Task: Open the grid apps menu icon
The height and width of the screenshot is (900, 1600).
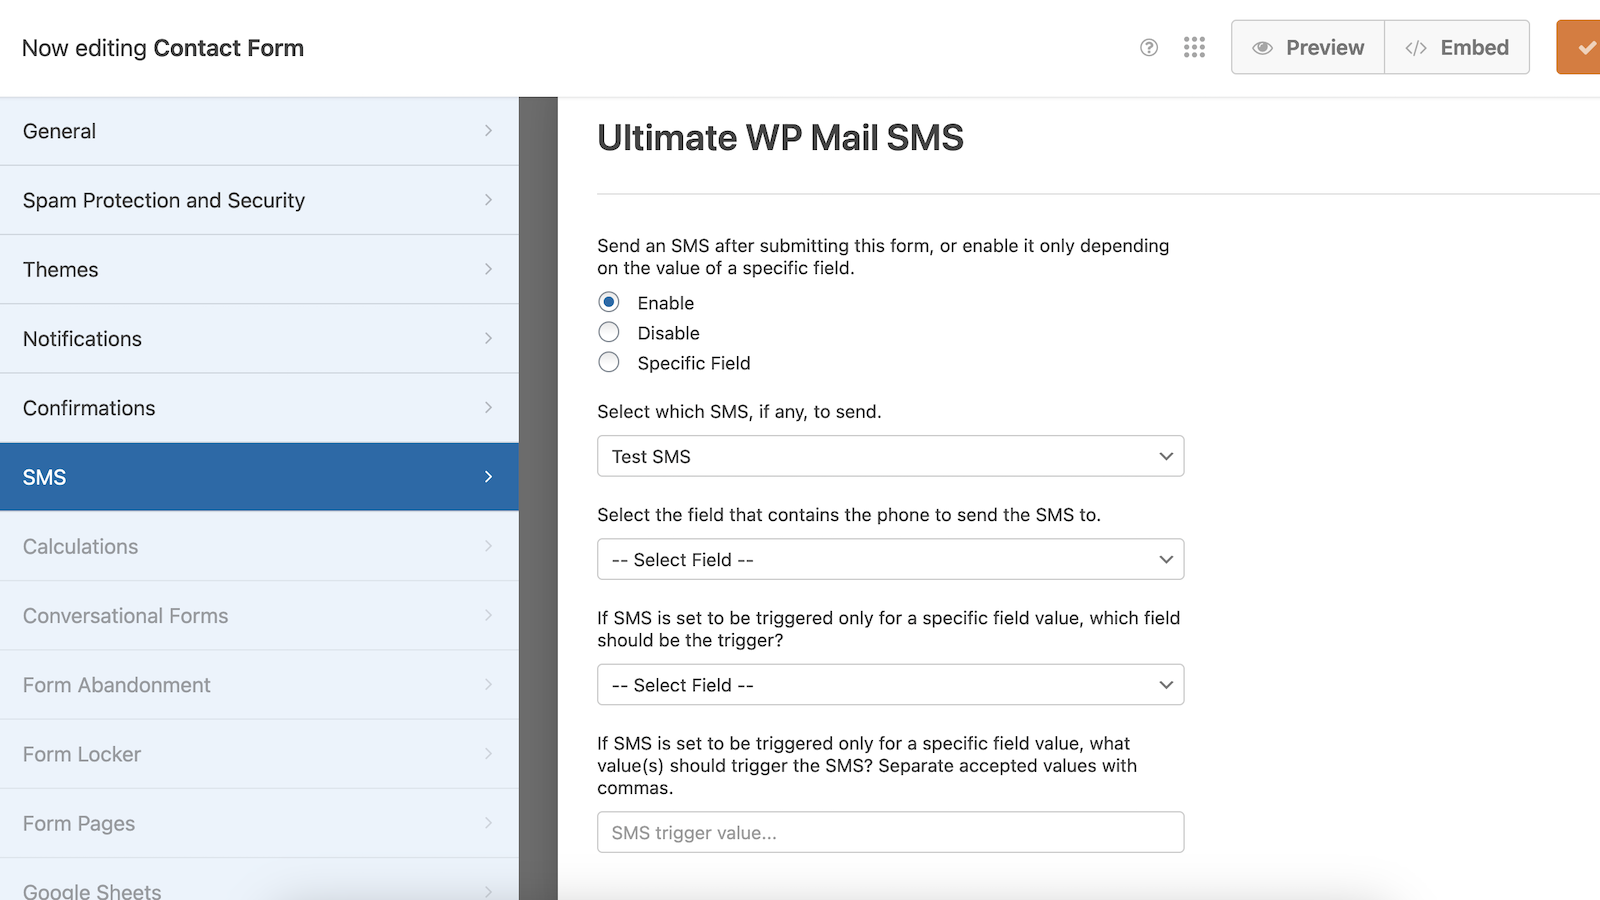Action: coord(1194,47)
